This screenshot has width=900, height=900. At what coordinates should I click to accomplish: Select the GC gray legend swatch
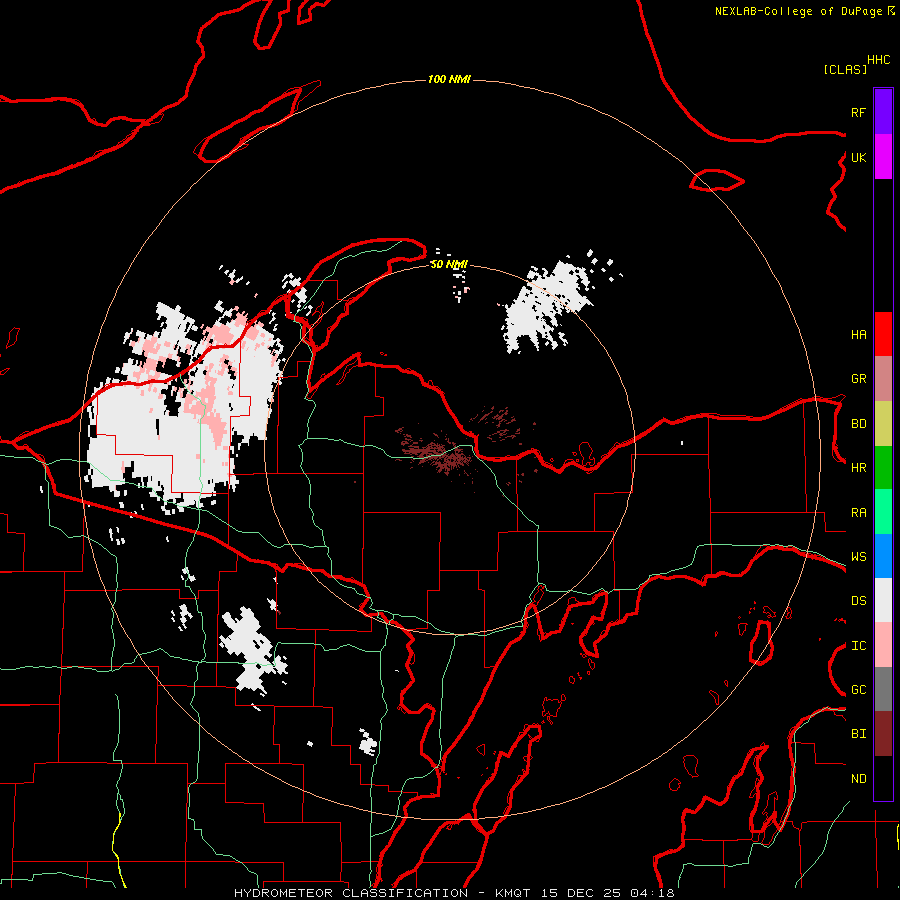pyautogui.click(x=883, y=689)
